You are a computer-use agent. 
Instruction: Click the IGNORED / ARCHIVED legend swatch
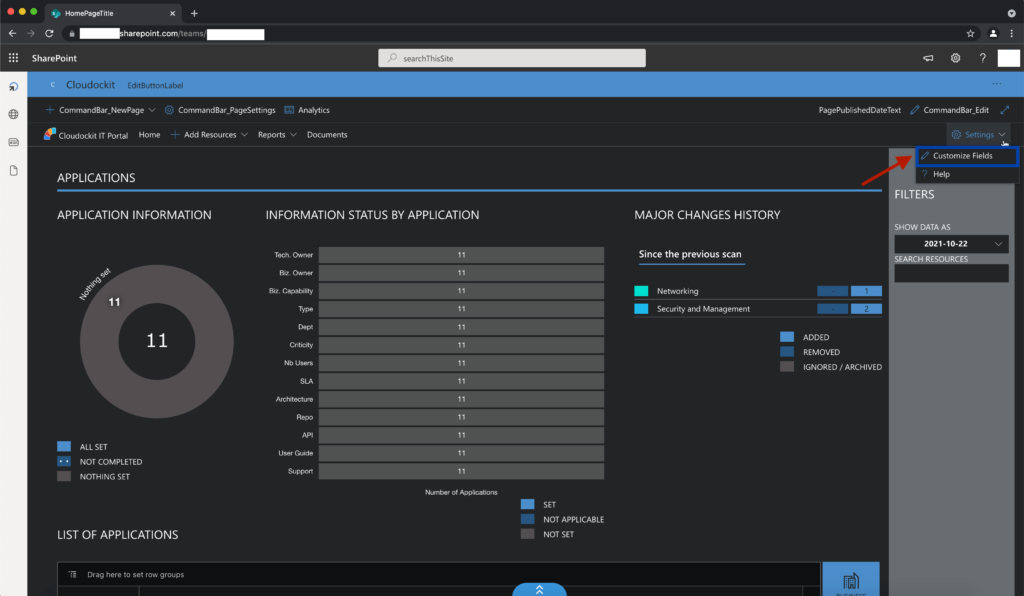click(x=787, y=367)
